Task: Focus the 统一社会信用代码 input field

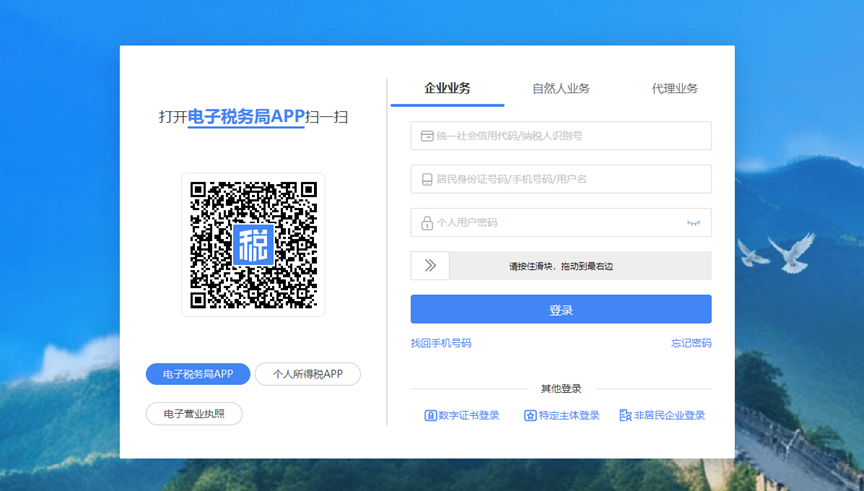Action: coord(570,136)
